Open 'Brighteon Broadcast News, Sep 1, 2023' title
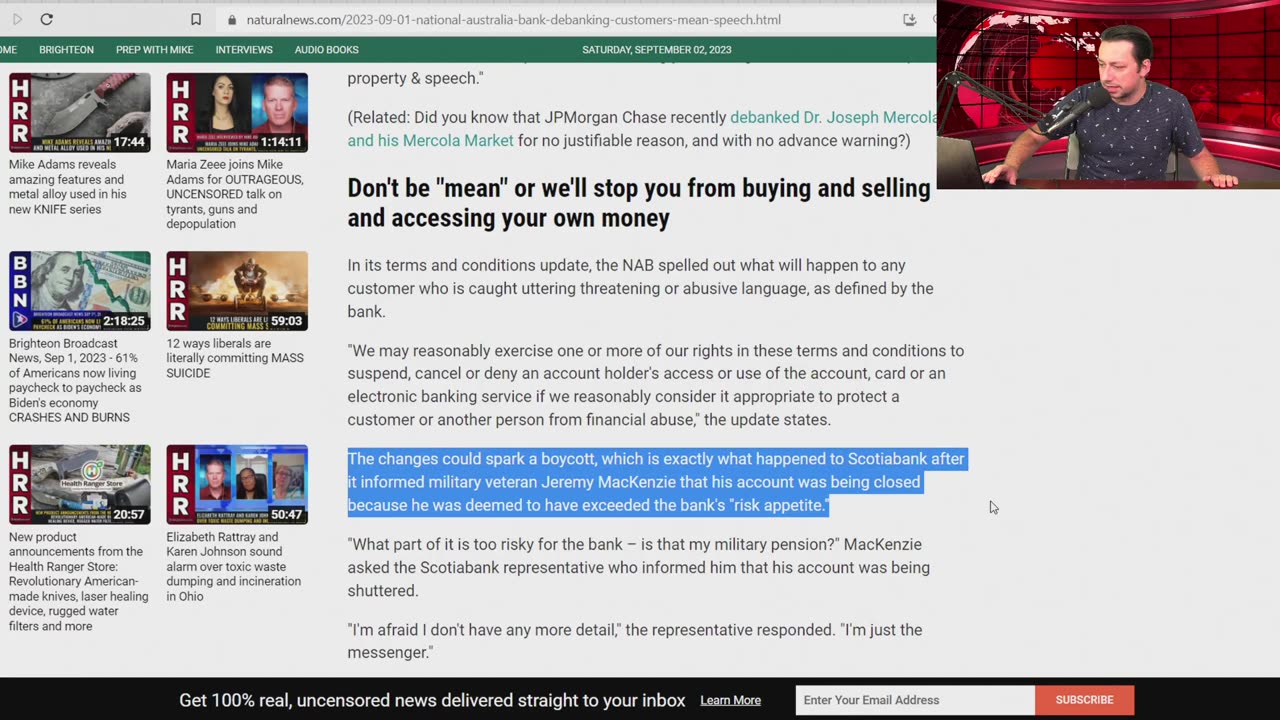This screenshot has width=1280, height=720. [x=76, y=380]
